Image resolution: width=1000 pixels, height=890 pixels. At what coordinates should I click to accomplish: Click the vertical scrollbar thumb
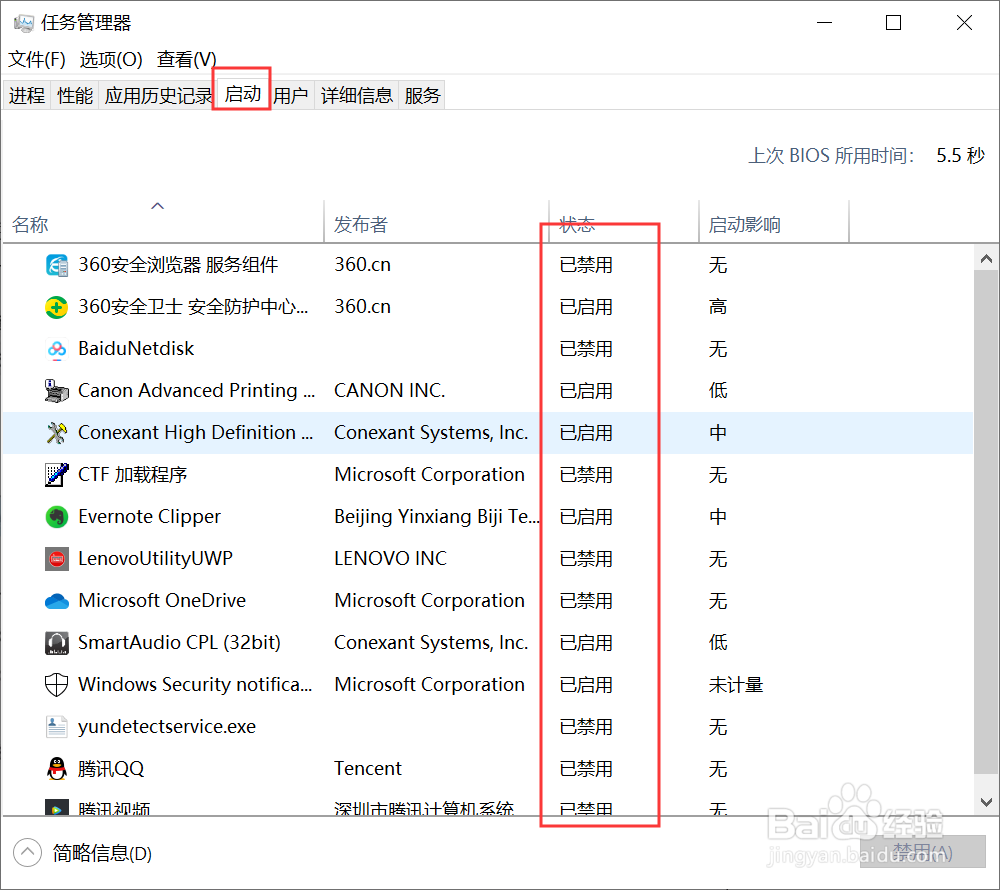pyautogui.click(x=986, y=522)
